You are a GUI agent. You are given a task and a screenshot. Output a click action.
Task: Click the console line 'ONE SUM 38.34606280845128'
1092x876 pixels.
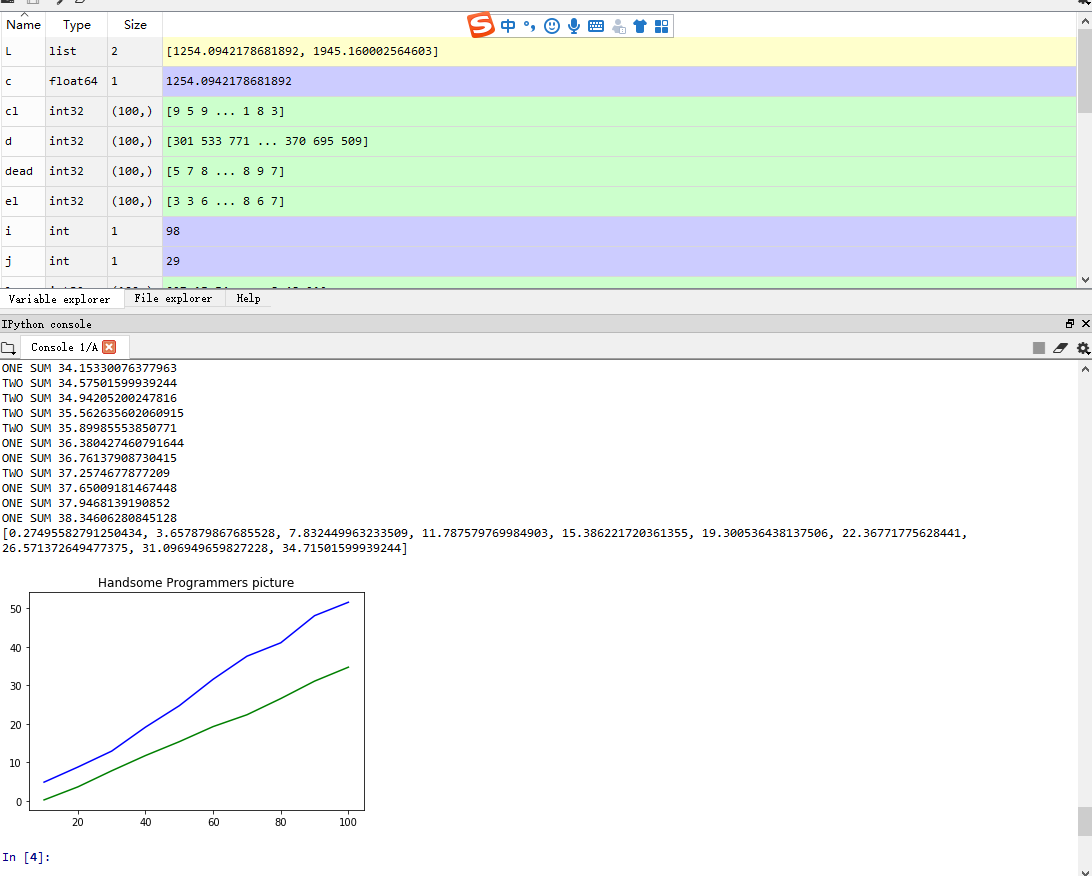click(89, 518)
